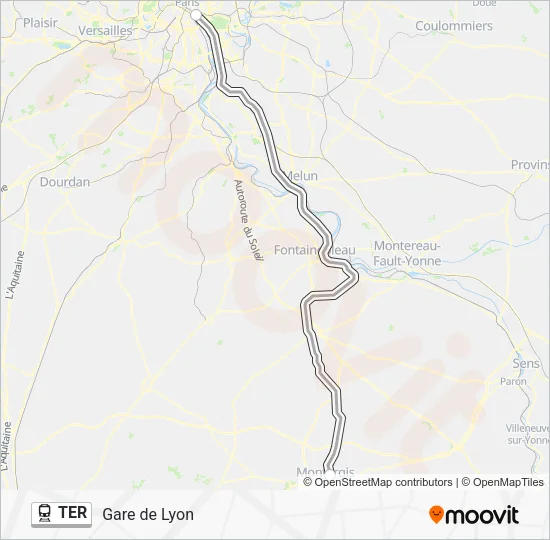This screenshot has height=540, width=550.
Task: Click the Fontainebleau city label
Action: [314, 250]
